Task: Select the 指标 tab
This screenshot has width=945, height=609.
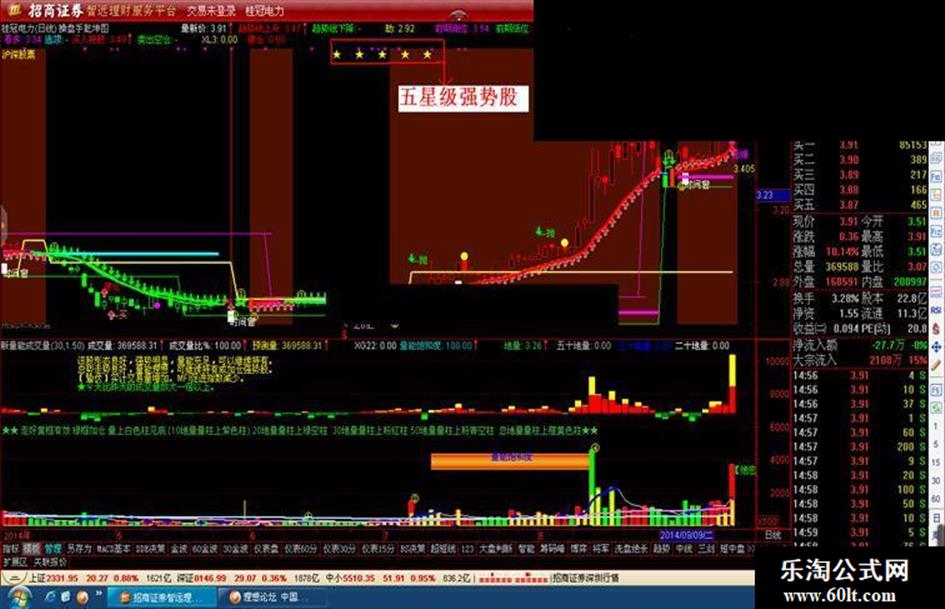Action: point(10,549)
